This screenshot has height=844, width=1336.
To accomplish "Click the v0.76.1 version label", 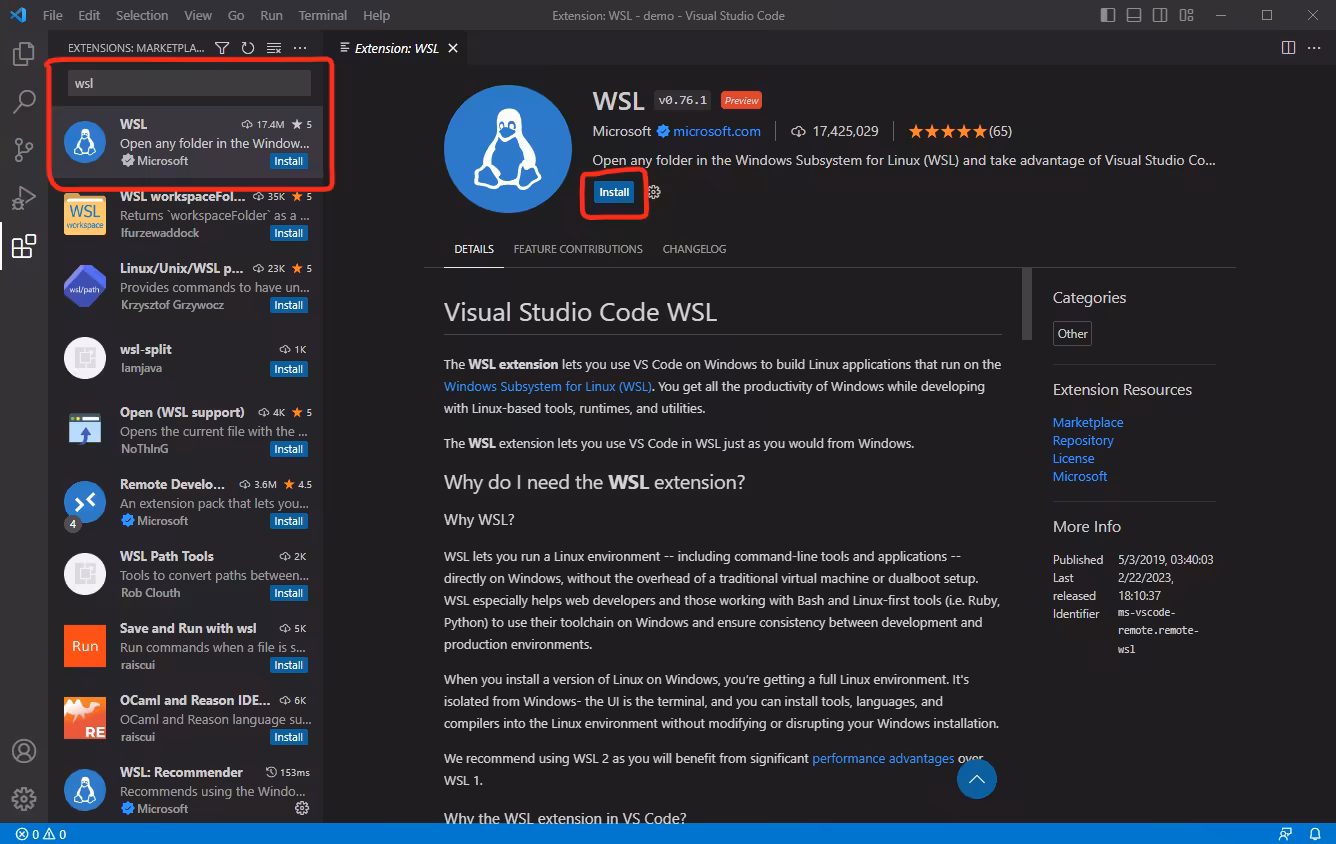I will (x=683, y=100).
